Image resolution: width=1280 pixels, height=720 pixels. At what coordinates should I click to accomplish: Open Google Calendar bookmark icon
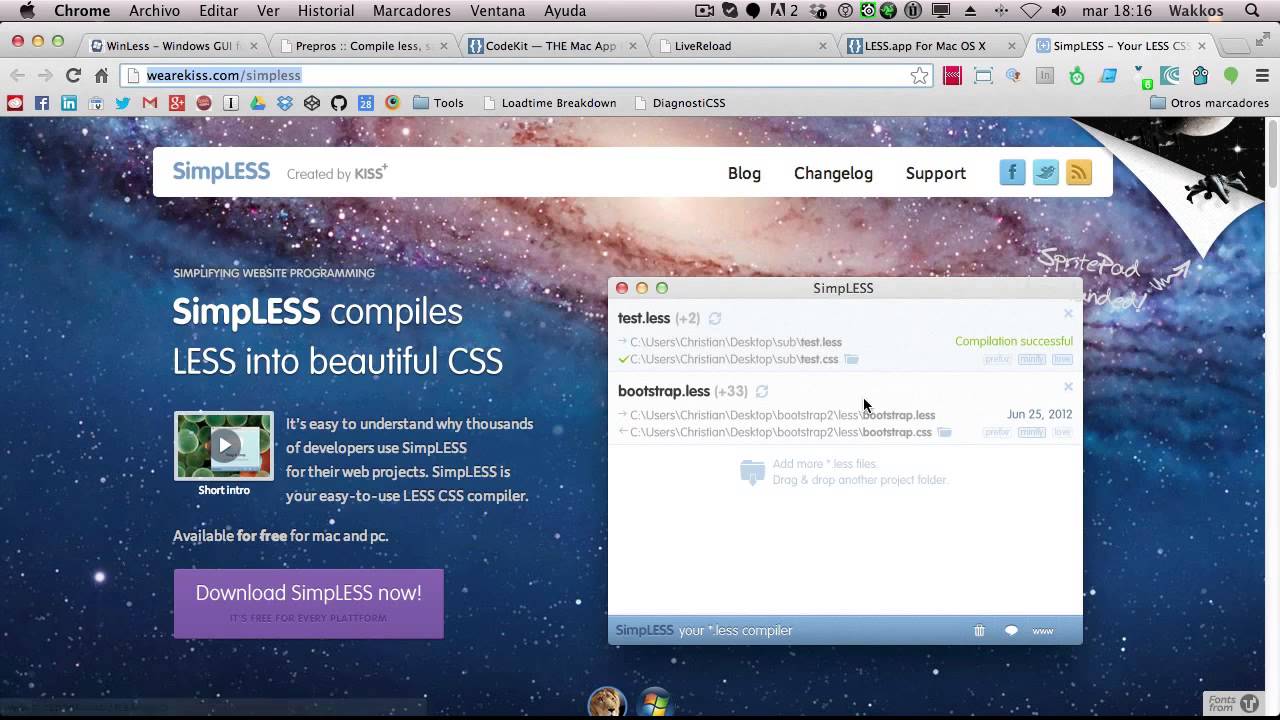click(366, 103)
